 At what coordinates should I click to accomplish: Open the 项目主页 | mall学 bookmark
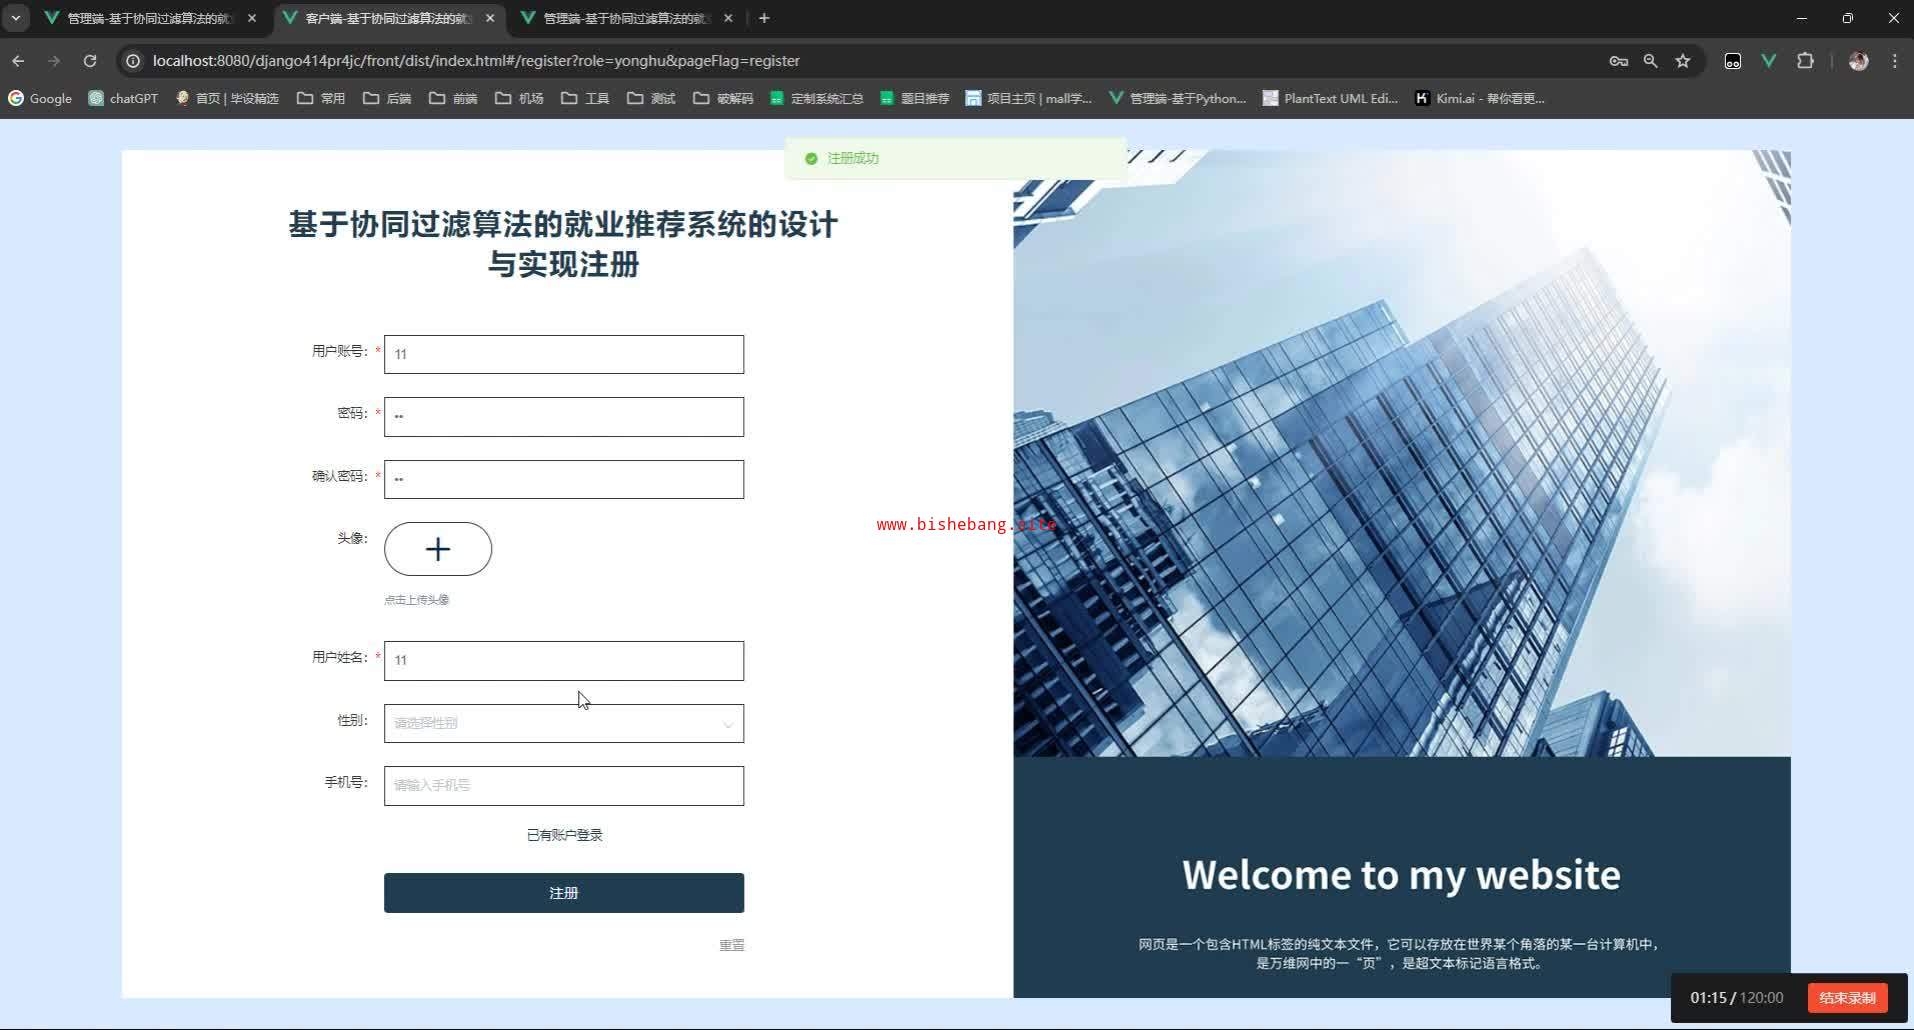tap(1029, 98)
